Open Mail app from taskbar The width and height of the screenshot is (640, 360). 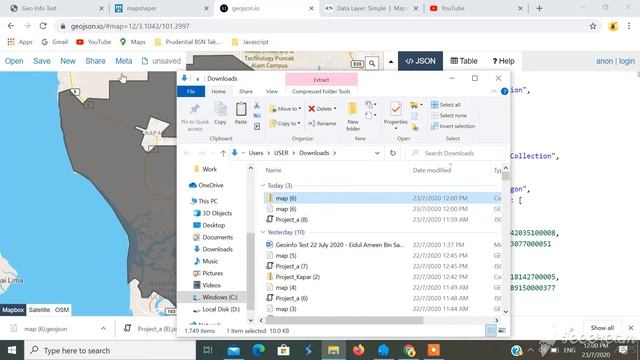(233, 350)
